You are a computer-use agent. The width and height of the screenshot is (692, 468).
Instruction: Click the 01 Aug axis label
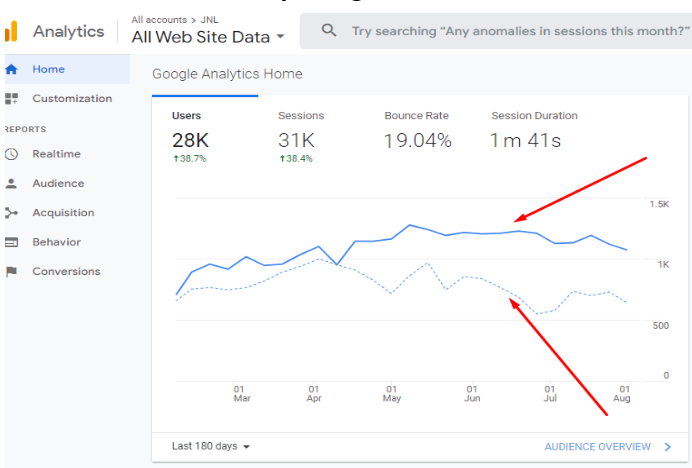pyautogui.click(x=622, y=394)
